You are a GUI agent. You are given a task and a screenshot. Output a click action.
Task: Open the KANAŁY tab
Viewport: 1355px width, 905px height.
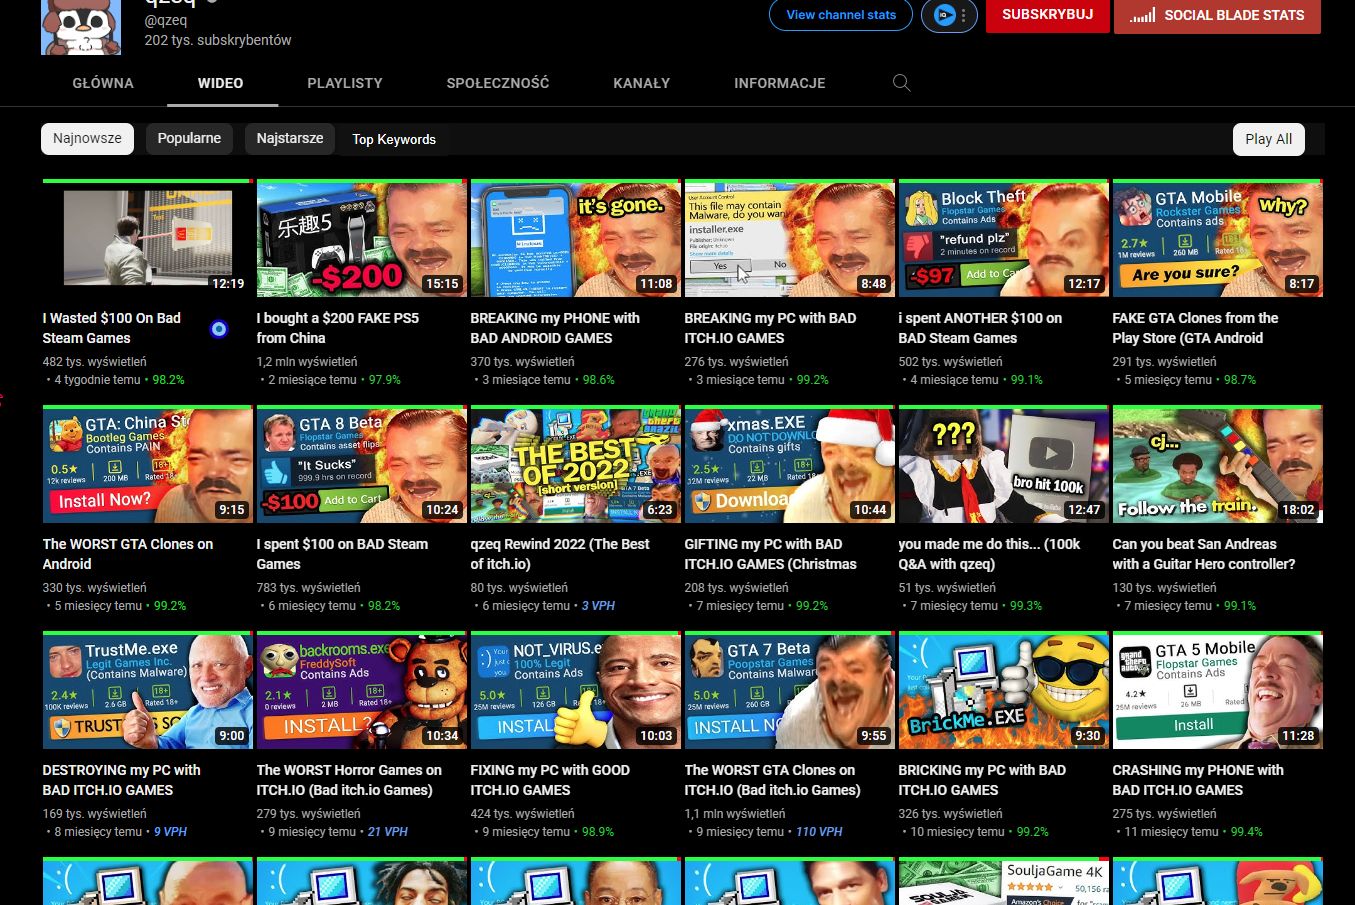[x=642, y=83]
